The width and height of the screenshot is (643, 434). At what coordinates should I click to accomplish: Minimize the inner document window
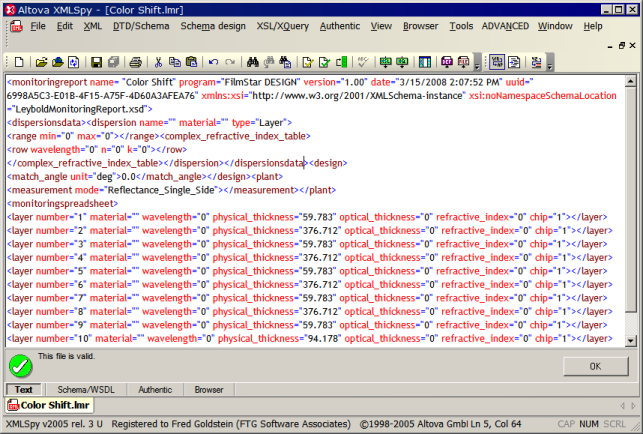610,46
